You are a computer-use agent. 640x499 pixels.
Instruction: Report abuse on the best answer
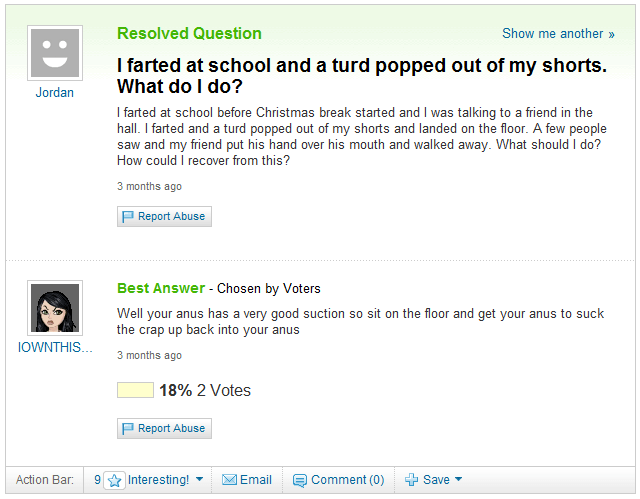point(164,428)
